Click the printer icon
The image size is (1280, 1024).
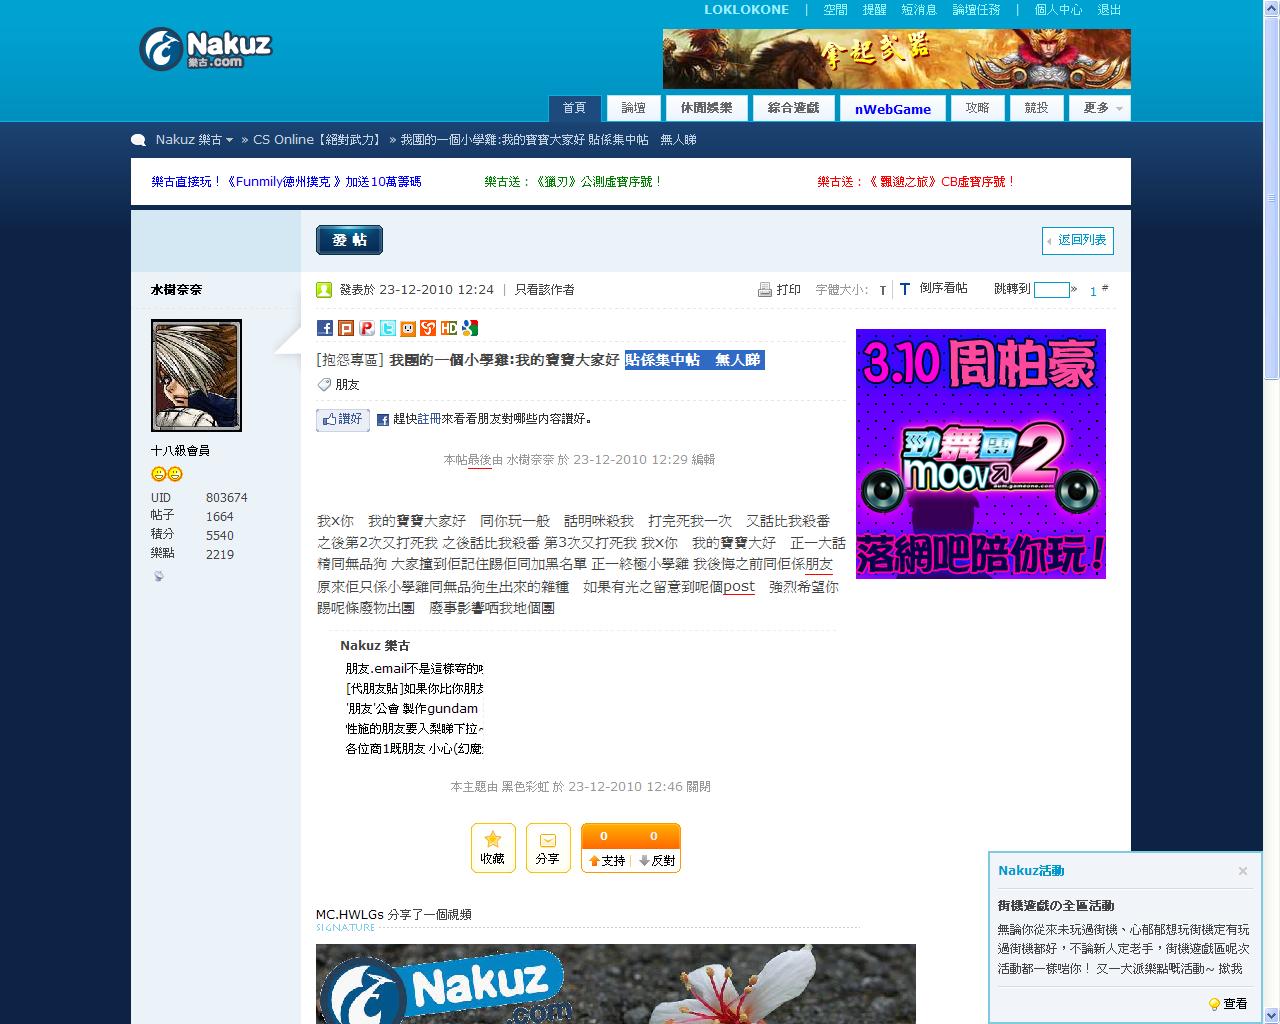point(765,290)
